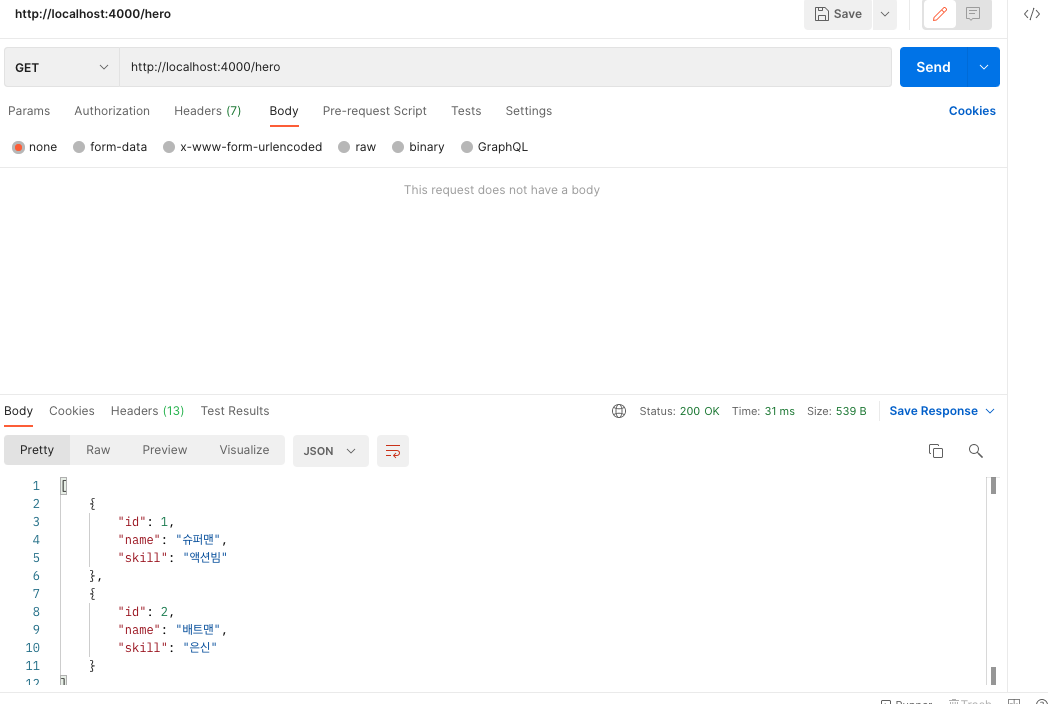
Task: Open the Params tab
Action: 29,111
